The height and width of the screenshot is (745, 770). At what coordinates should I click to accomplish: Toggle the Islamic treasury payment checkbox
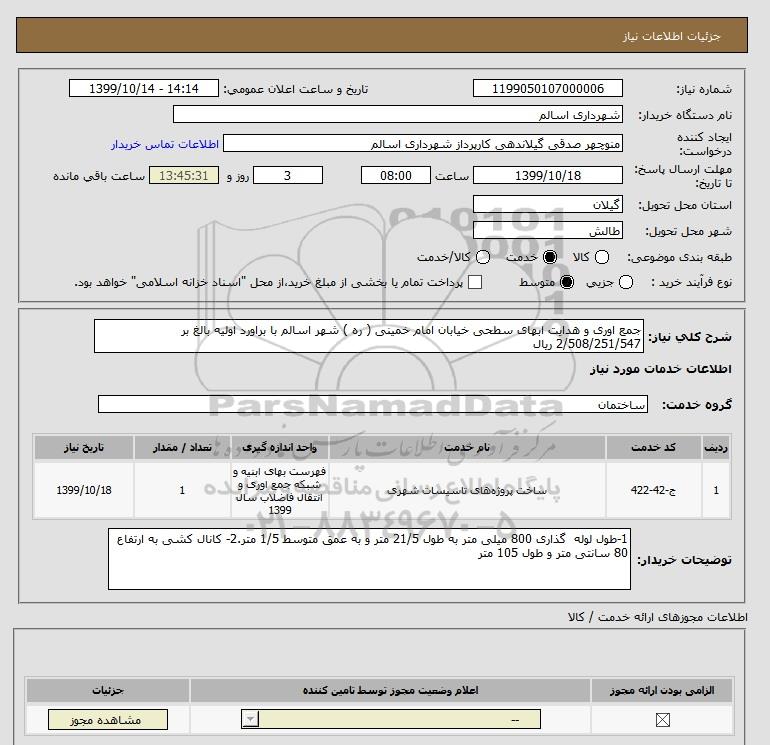point(474,282)
